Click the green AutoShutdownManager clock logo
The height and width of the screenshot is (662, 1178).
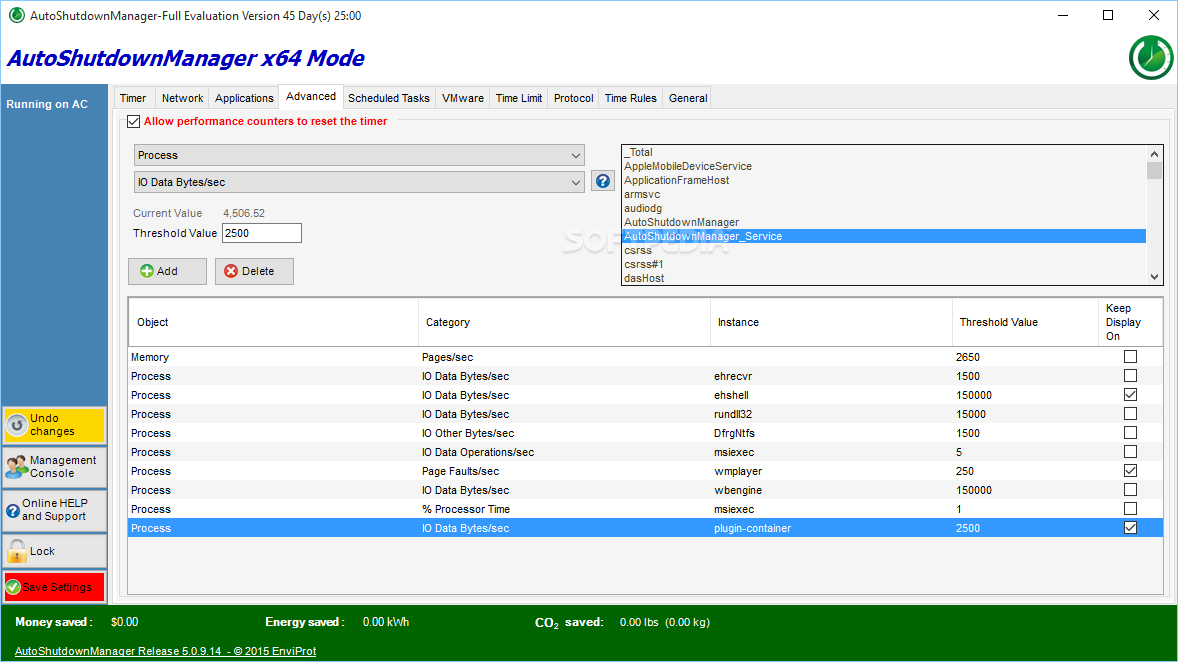pyautogui.click(x=1151, y=57)
